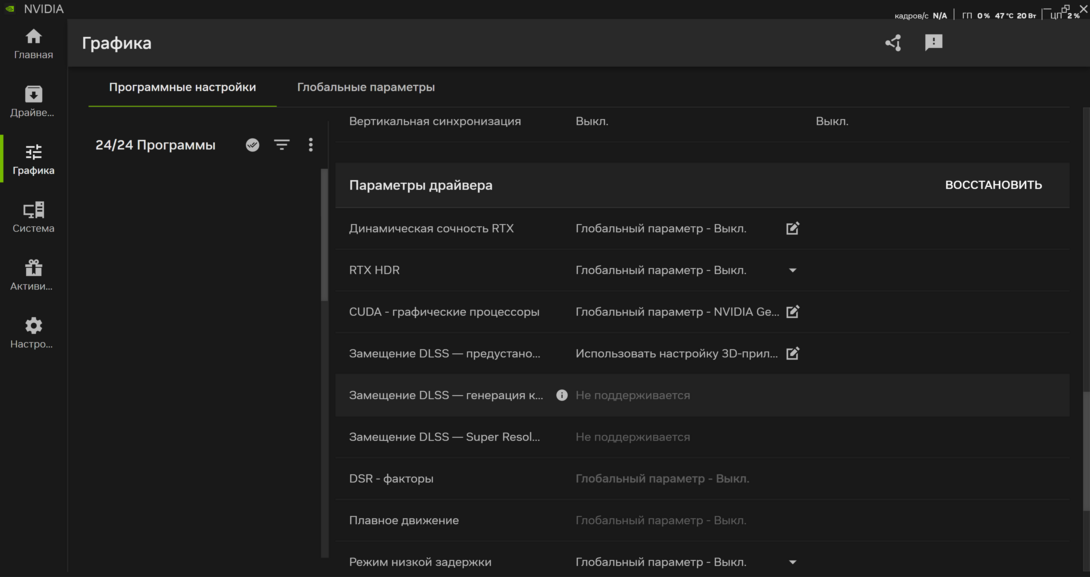
Task: Open the Система sidebar section
Action: pyautogui.click(x=33, y=217)
